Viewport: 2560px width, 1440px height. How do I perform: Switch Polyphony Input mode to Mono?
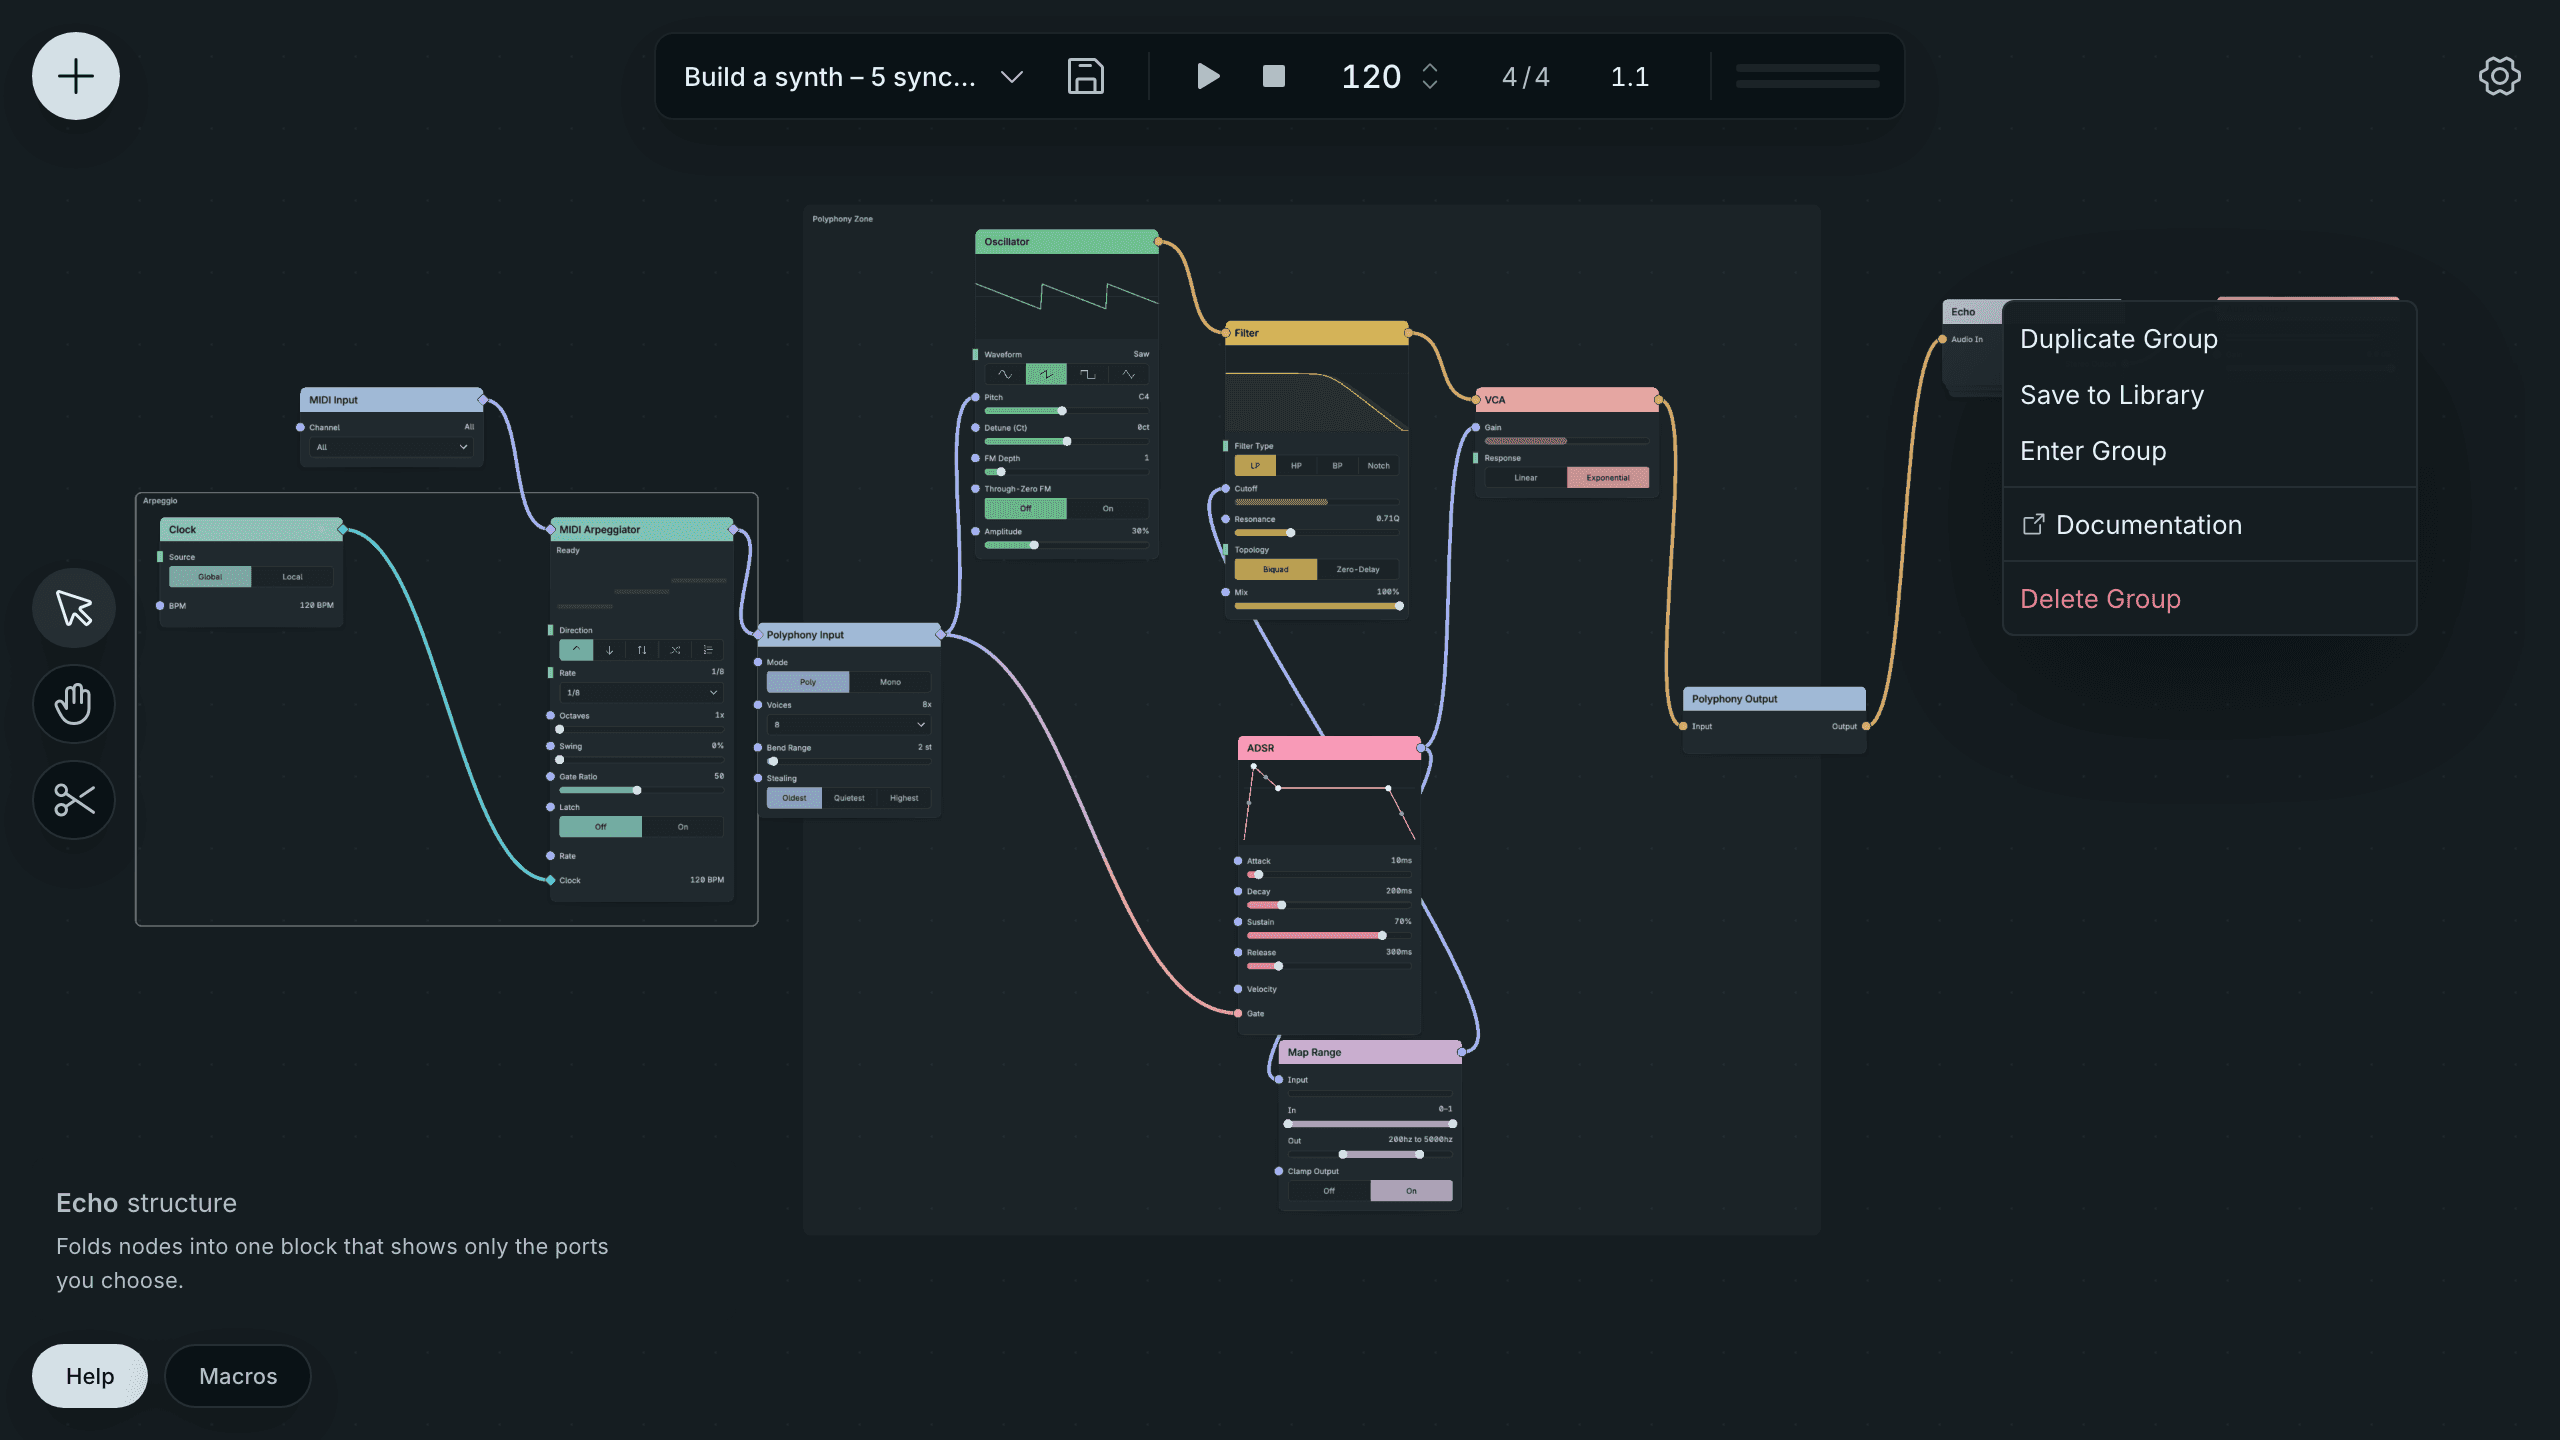[x=890, y=682]
